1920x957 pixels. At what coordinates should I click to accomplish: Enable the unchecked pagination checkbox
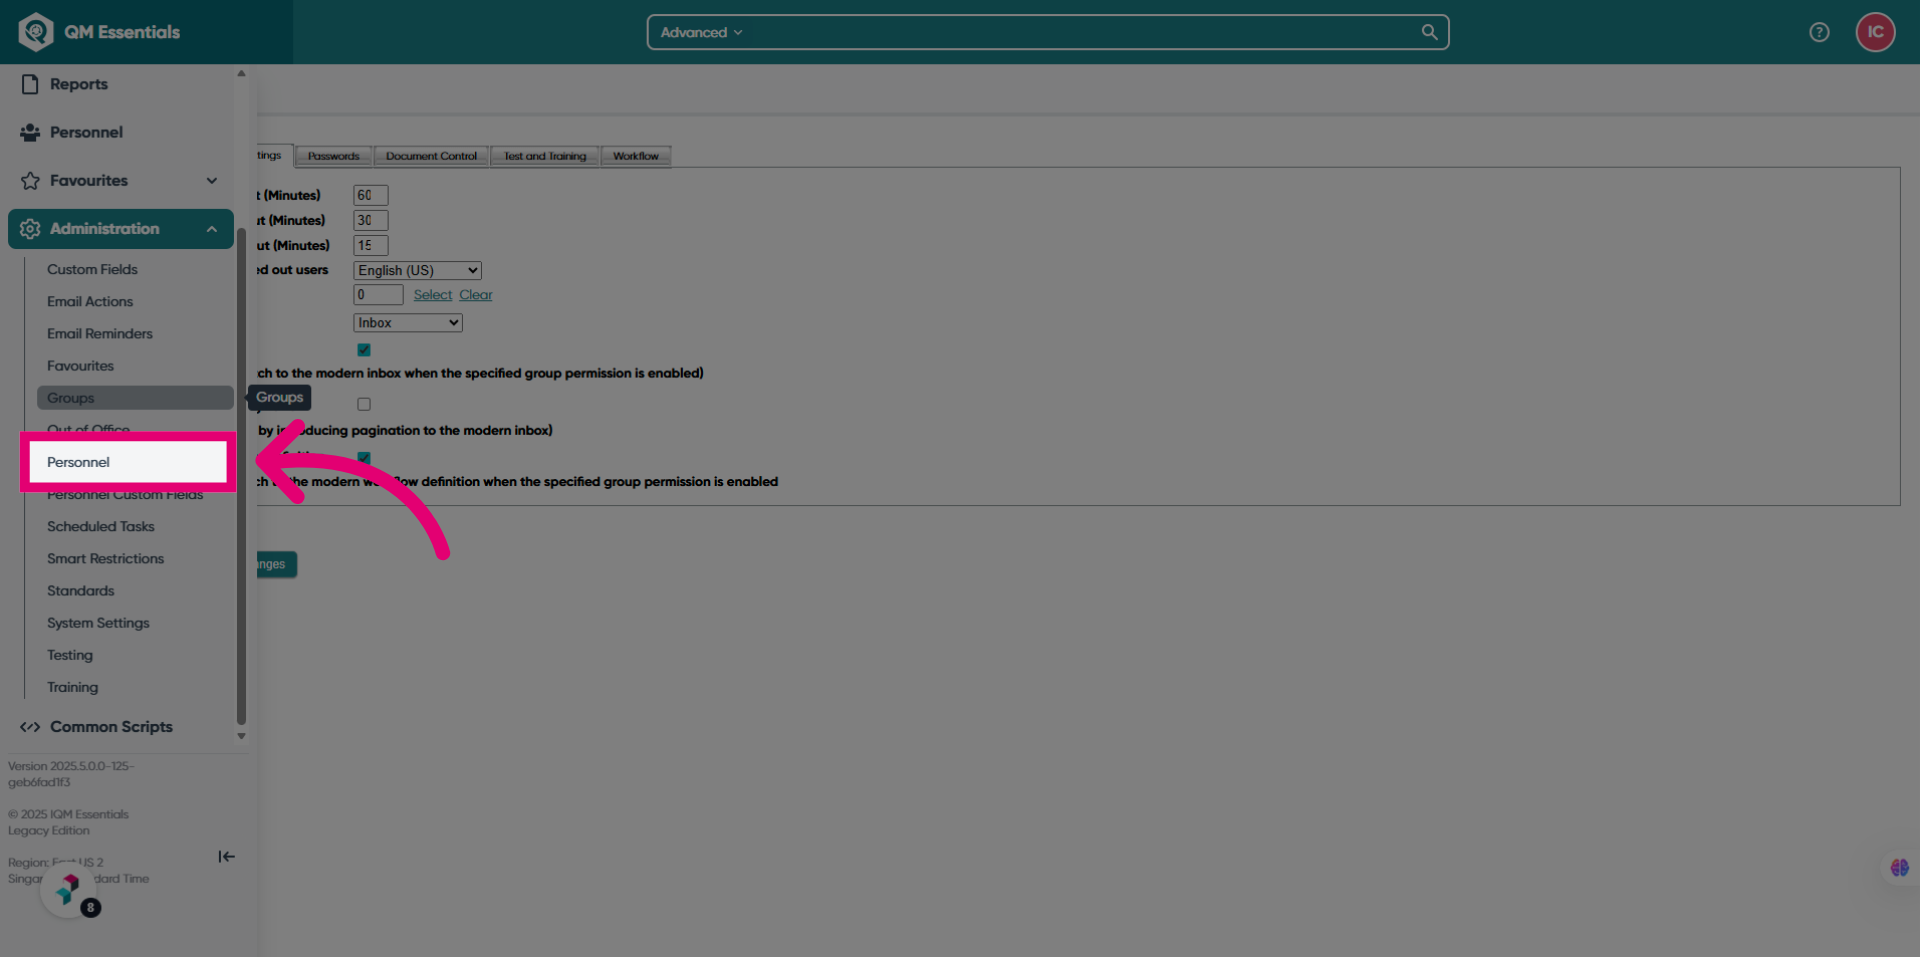pos(364,404)
